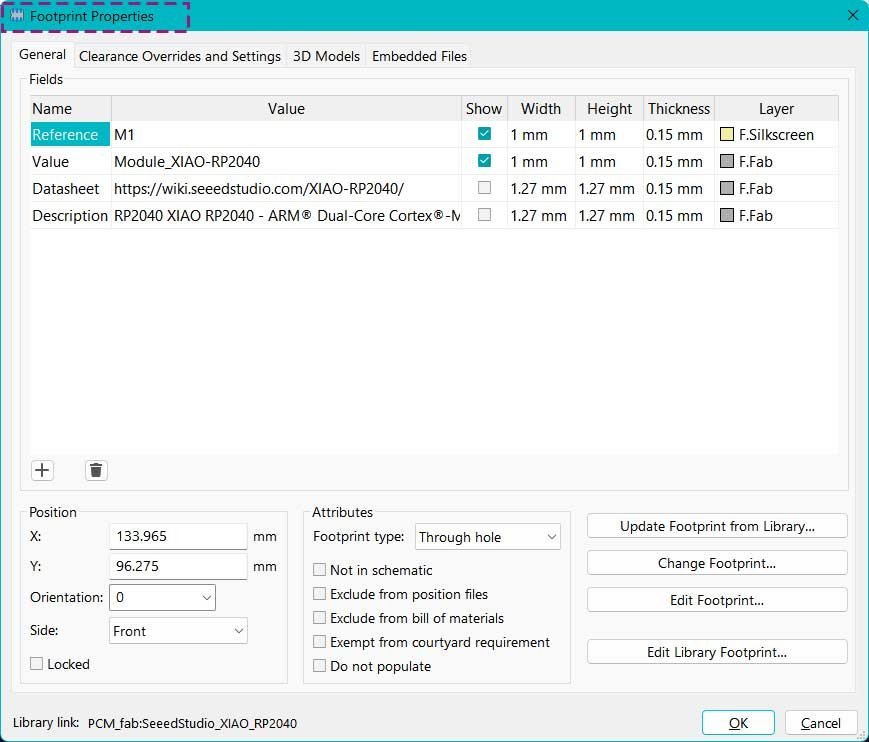Click the Footprint Properties title bar icon
Screen dimensions: 869x742
(17, 16)
